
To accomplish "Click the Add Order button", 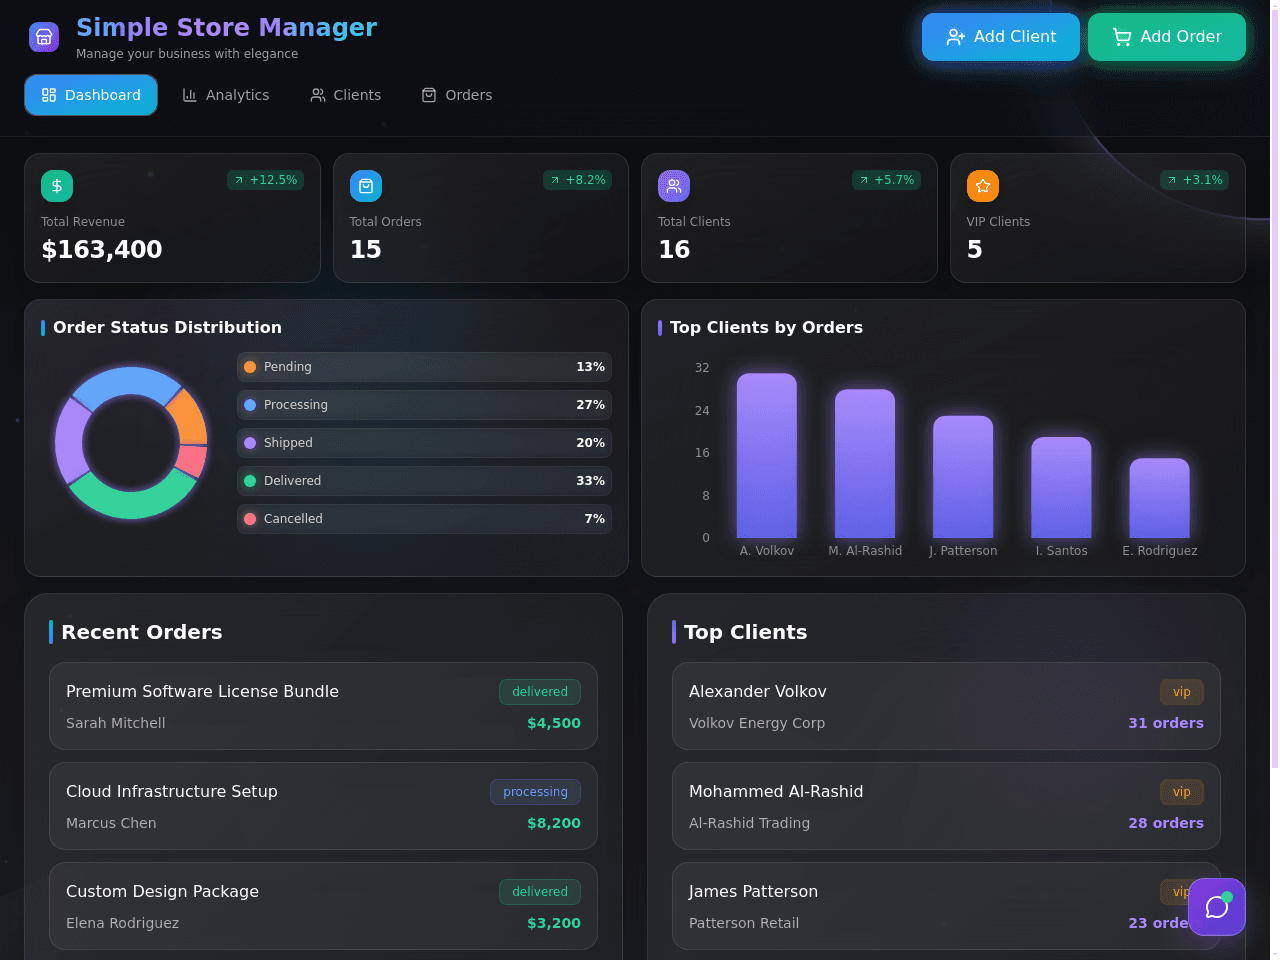I will 1167,37.
